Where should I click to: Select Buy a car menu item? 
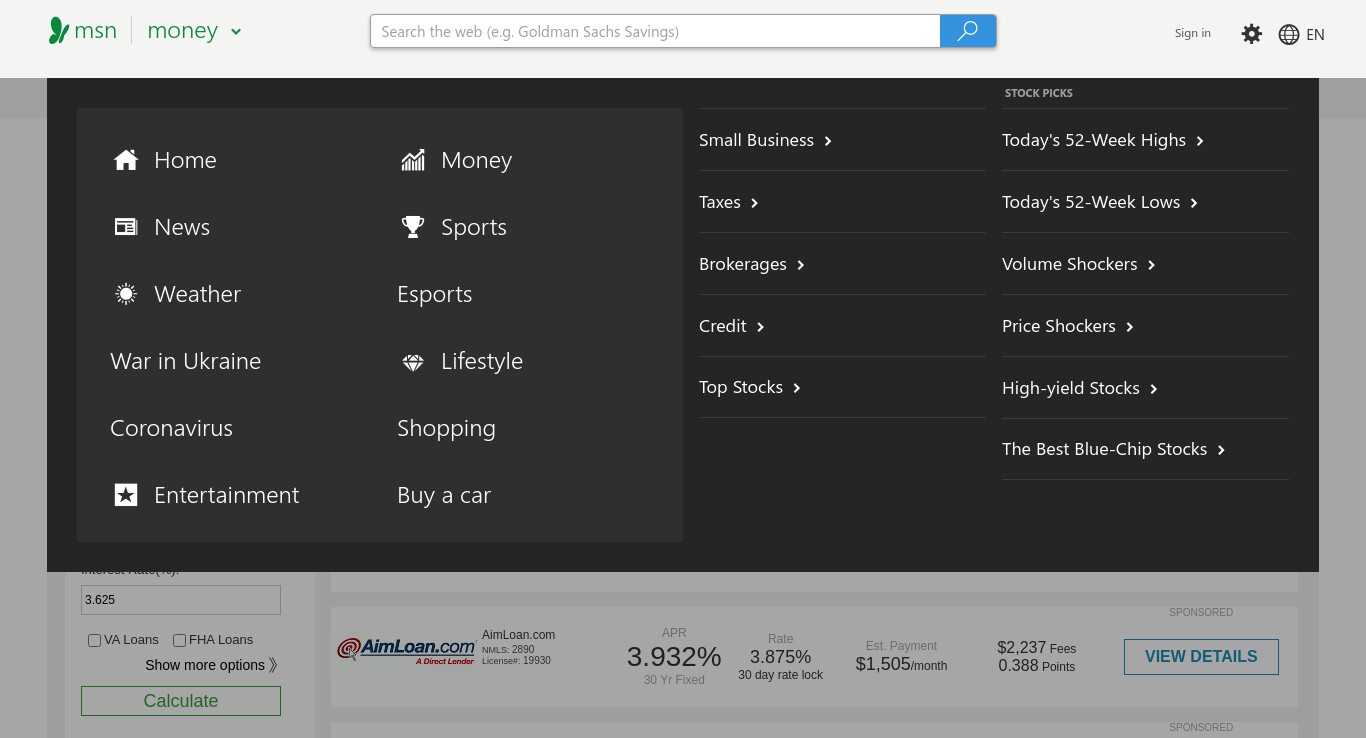444,495
